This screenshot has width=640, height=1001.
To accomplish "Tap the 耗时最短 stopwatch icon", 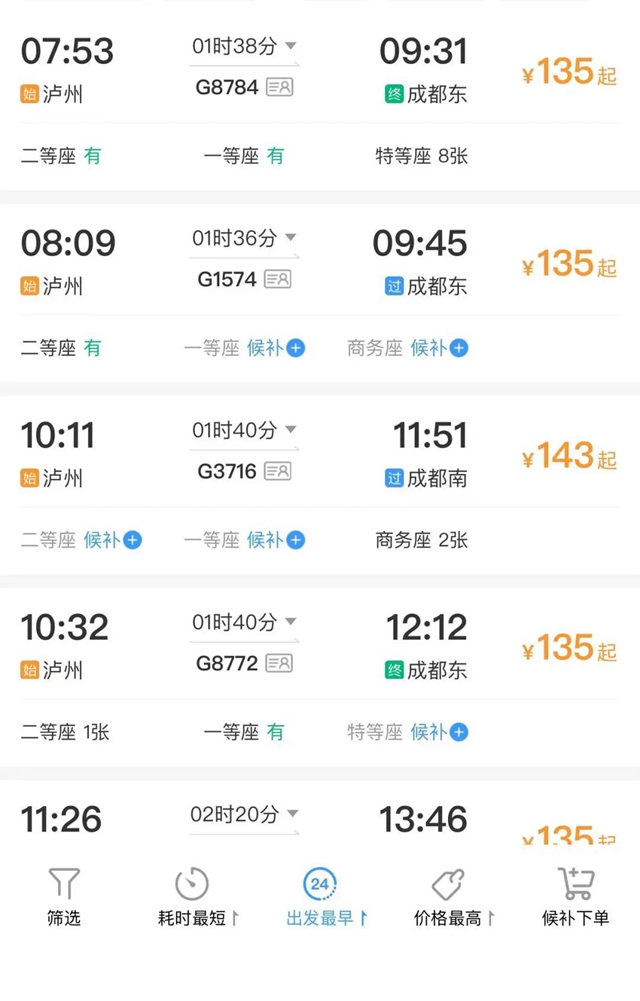I will click(190, 883).
